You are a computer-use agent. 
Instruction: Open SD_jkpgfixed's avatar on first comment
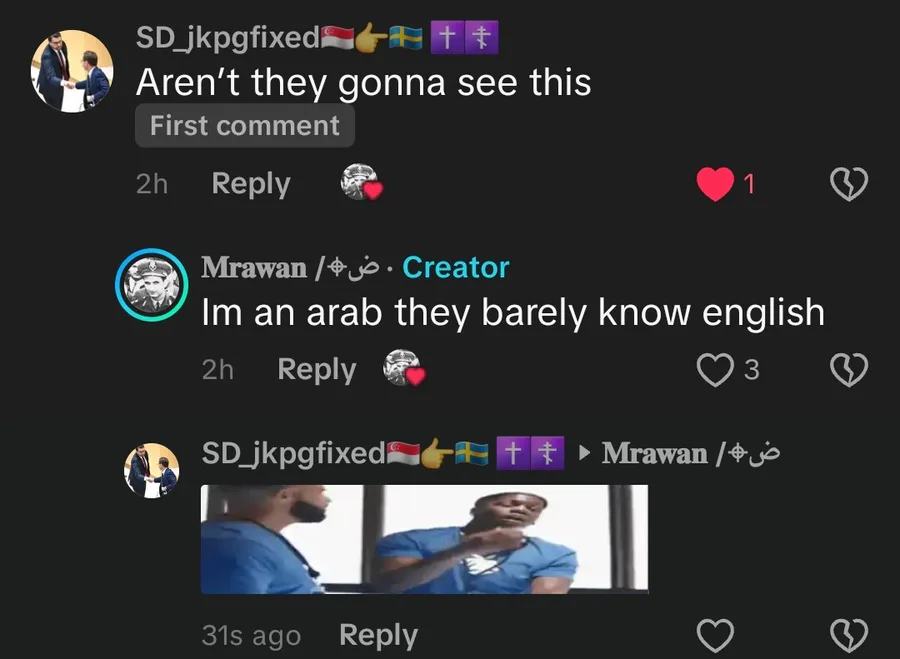72,71
